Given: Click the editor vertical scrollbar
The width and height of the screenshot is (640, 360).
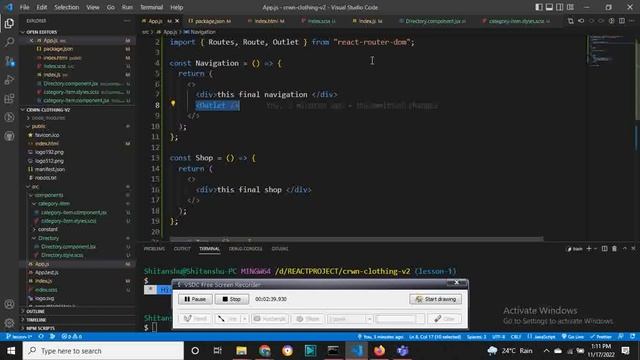Looking at the screenshot, I should [x=637, y=78].
